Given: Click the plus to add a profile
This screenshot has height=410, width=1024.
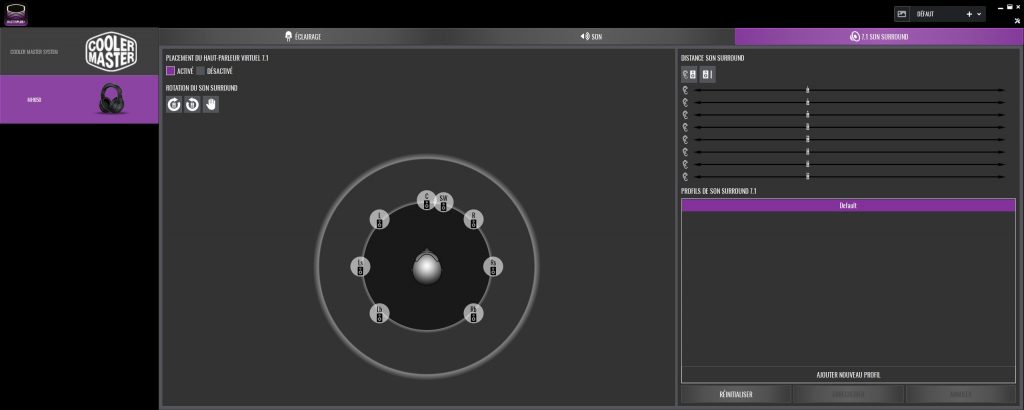Looking at the screenshot, I should click(x=968, y=14).
